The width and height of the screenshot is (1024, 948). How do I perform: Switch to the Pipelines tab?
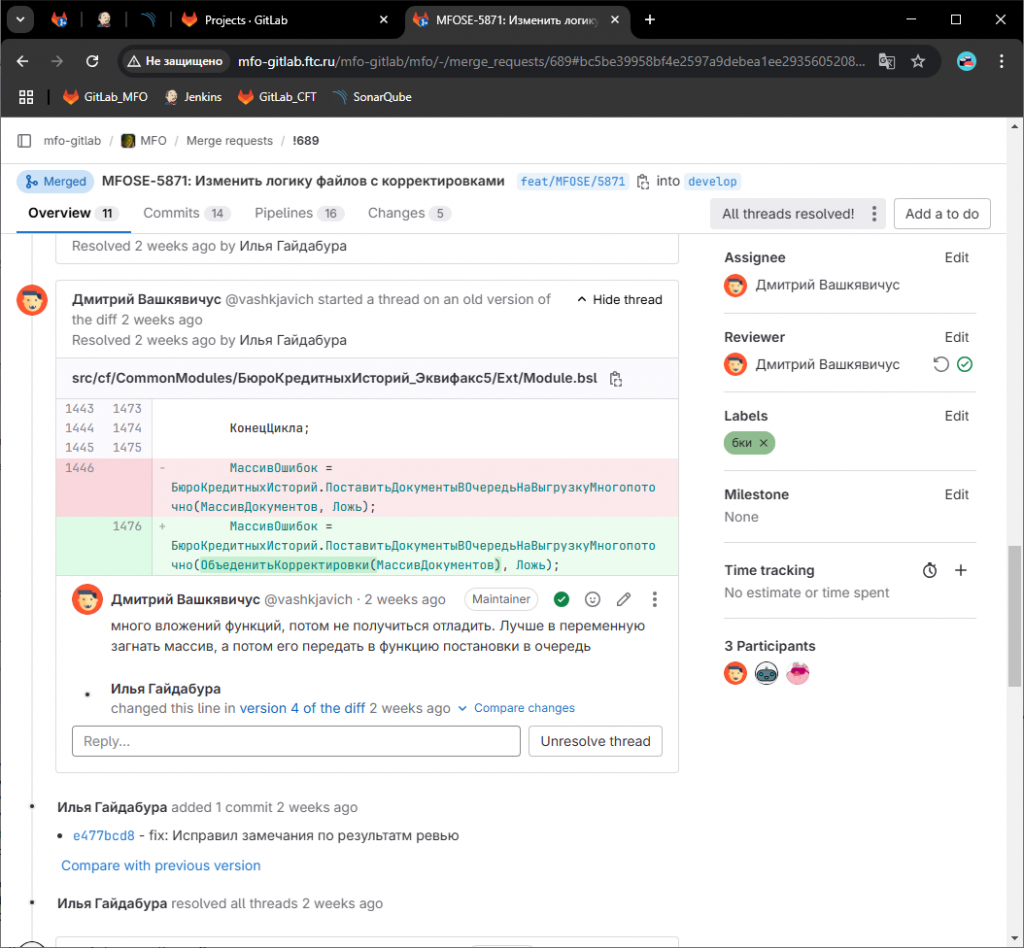click(x=299, y=213)
